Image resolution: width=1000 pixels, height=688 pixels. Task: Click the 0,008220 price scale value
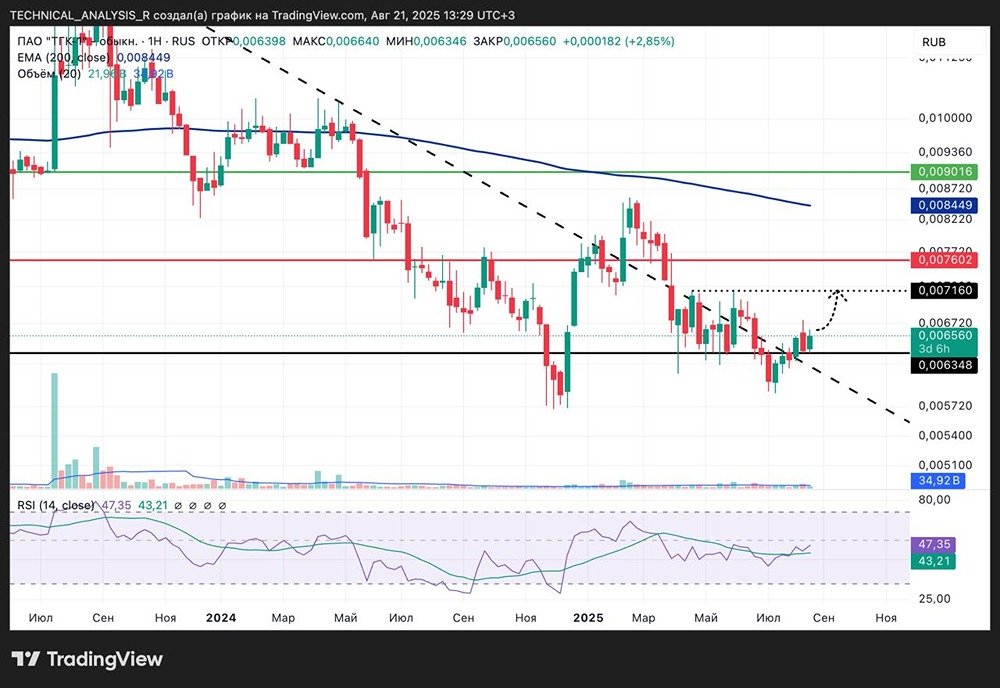(x=945, y=219)
